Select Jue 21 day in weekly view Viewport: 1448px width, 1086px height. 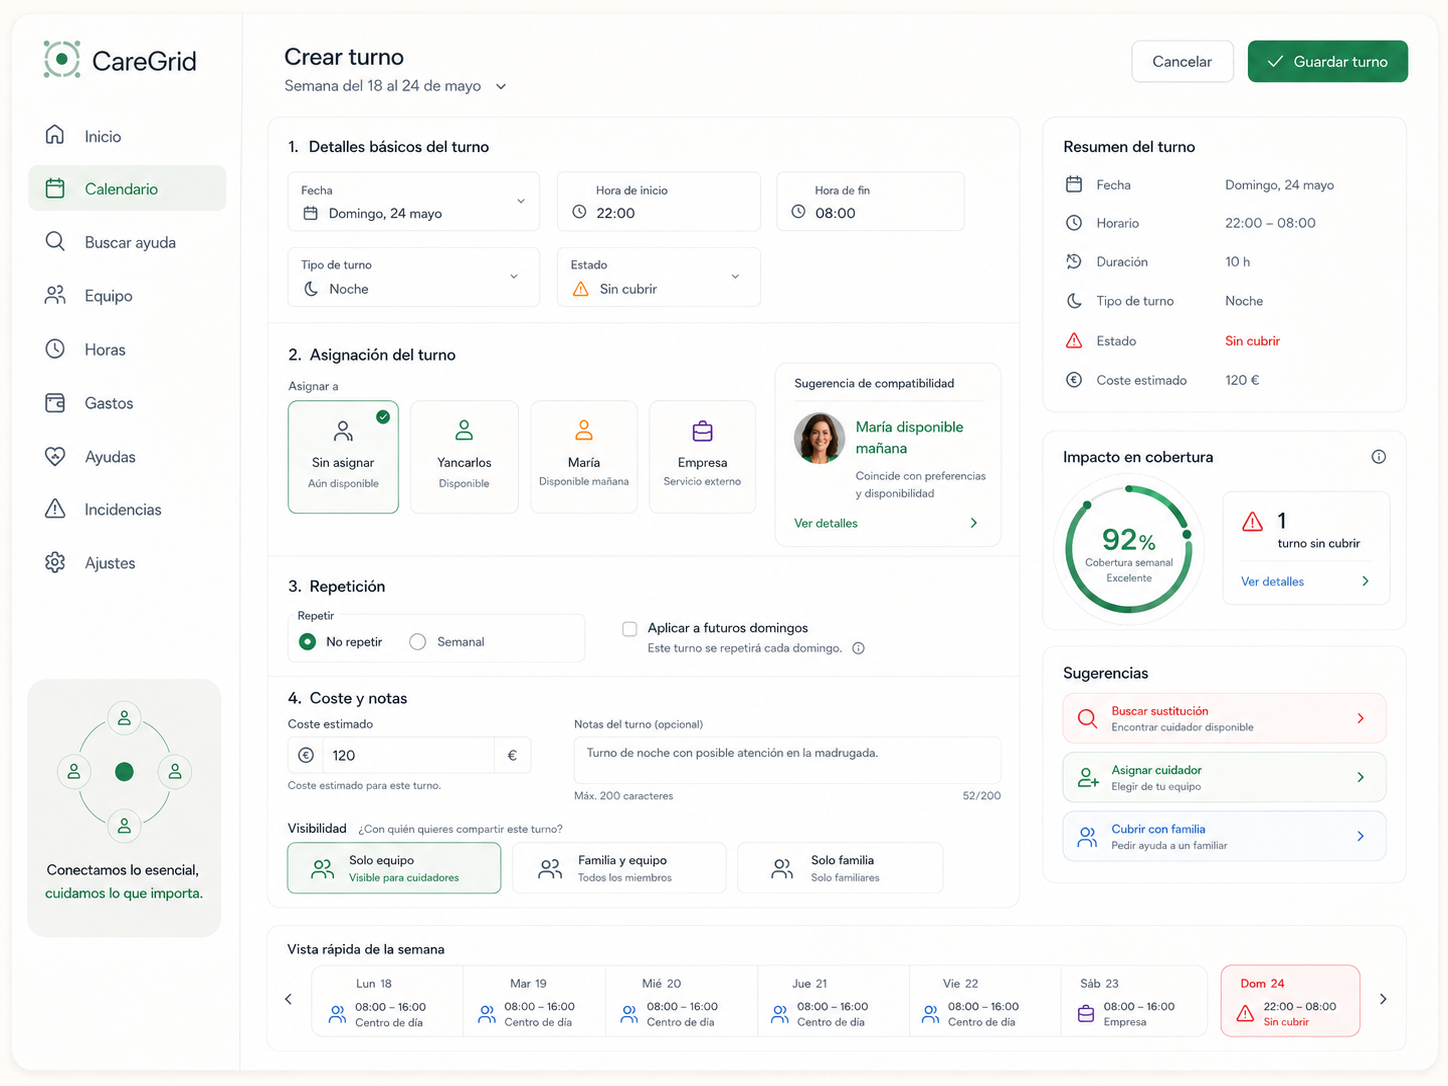point(833,1001)
